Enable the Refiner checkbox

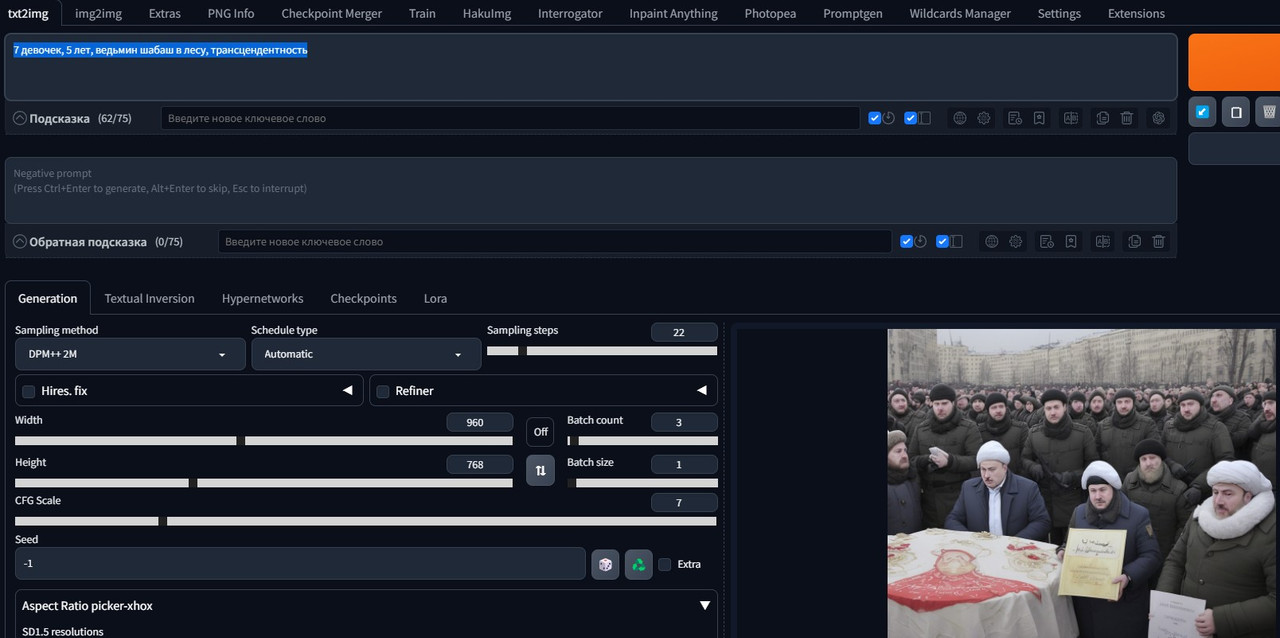click(383, 391)
